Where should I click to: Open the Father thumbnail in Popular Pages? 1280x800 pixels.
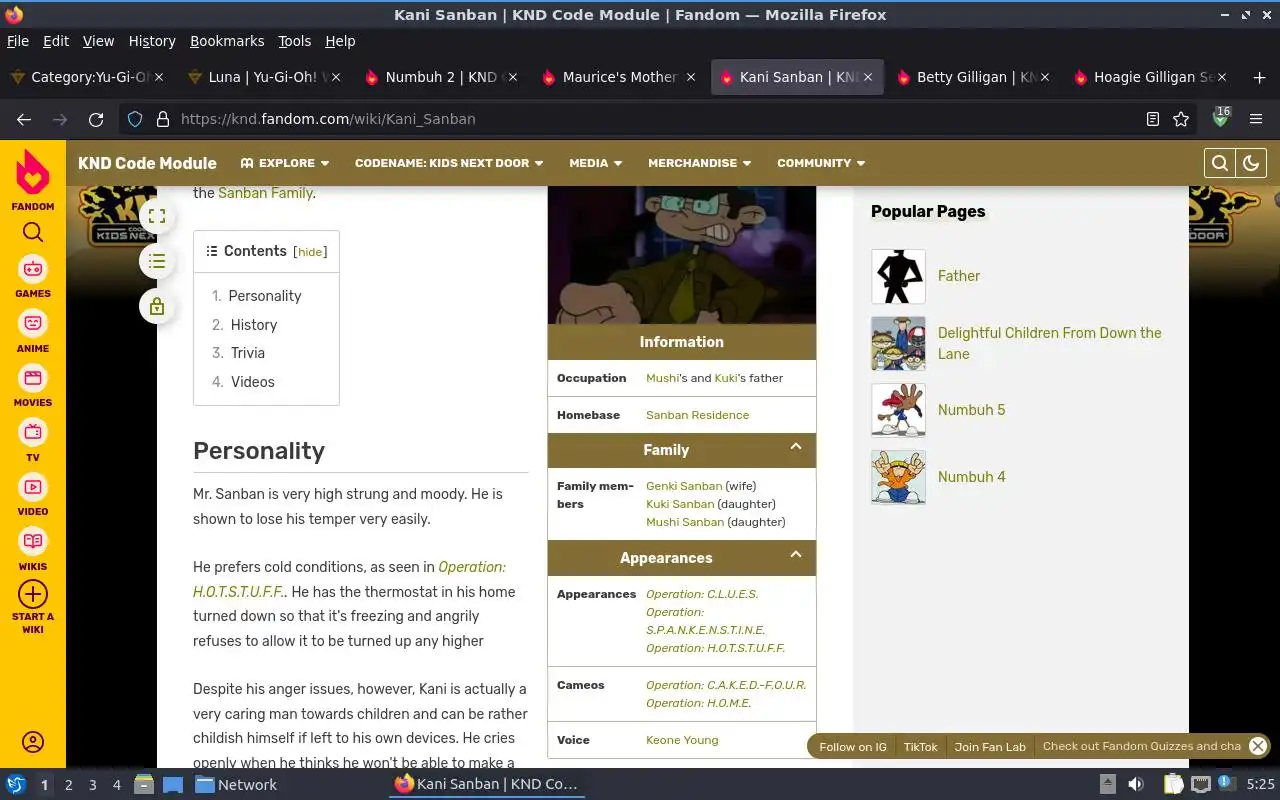click(898, 277)
